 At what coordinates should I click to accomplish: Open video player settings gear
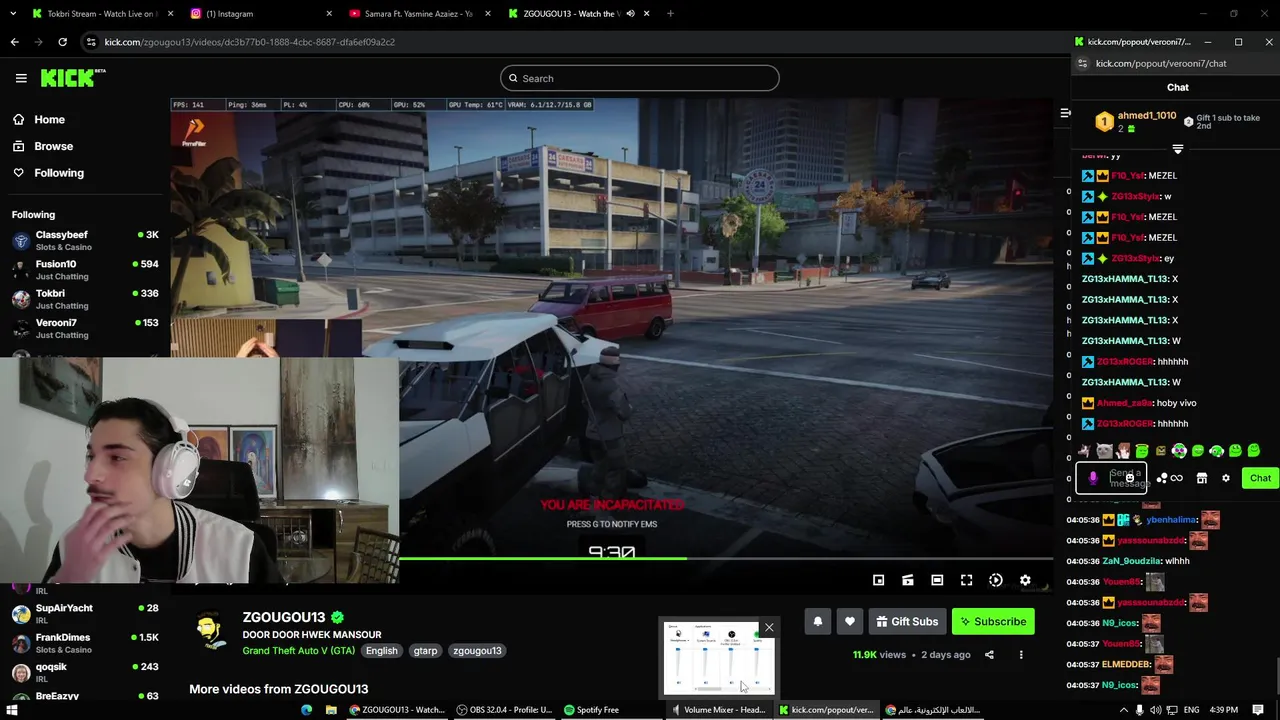pos(1025,580)
